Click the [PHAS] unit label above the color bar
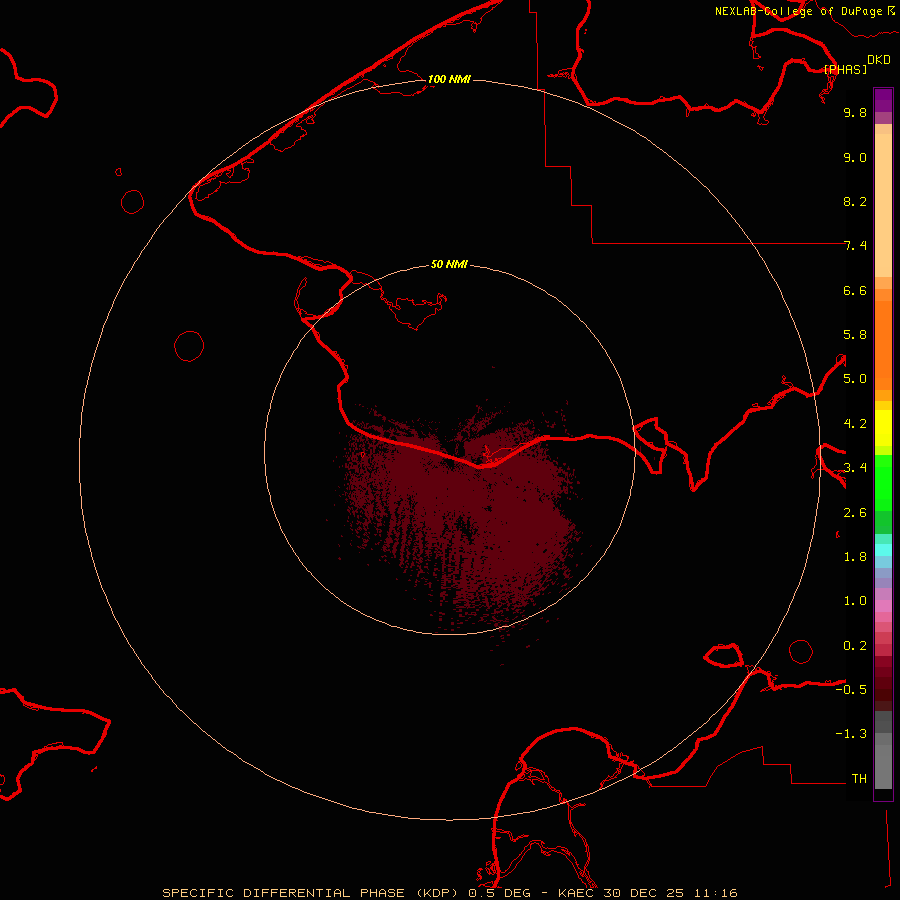 [x=845, y=69]
